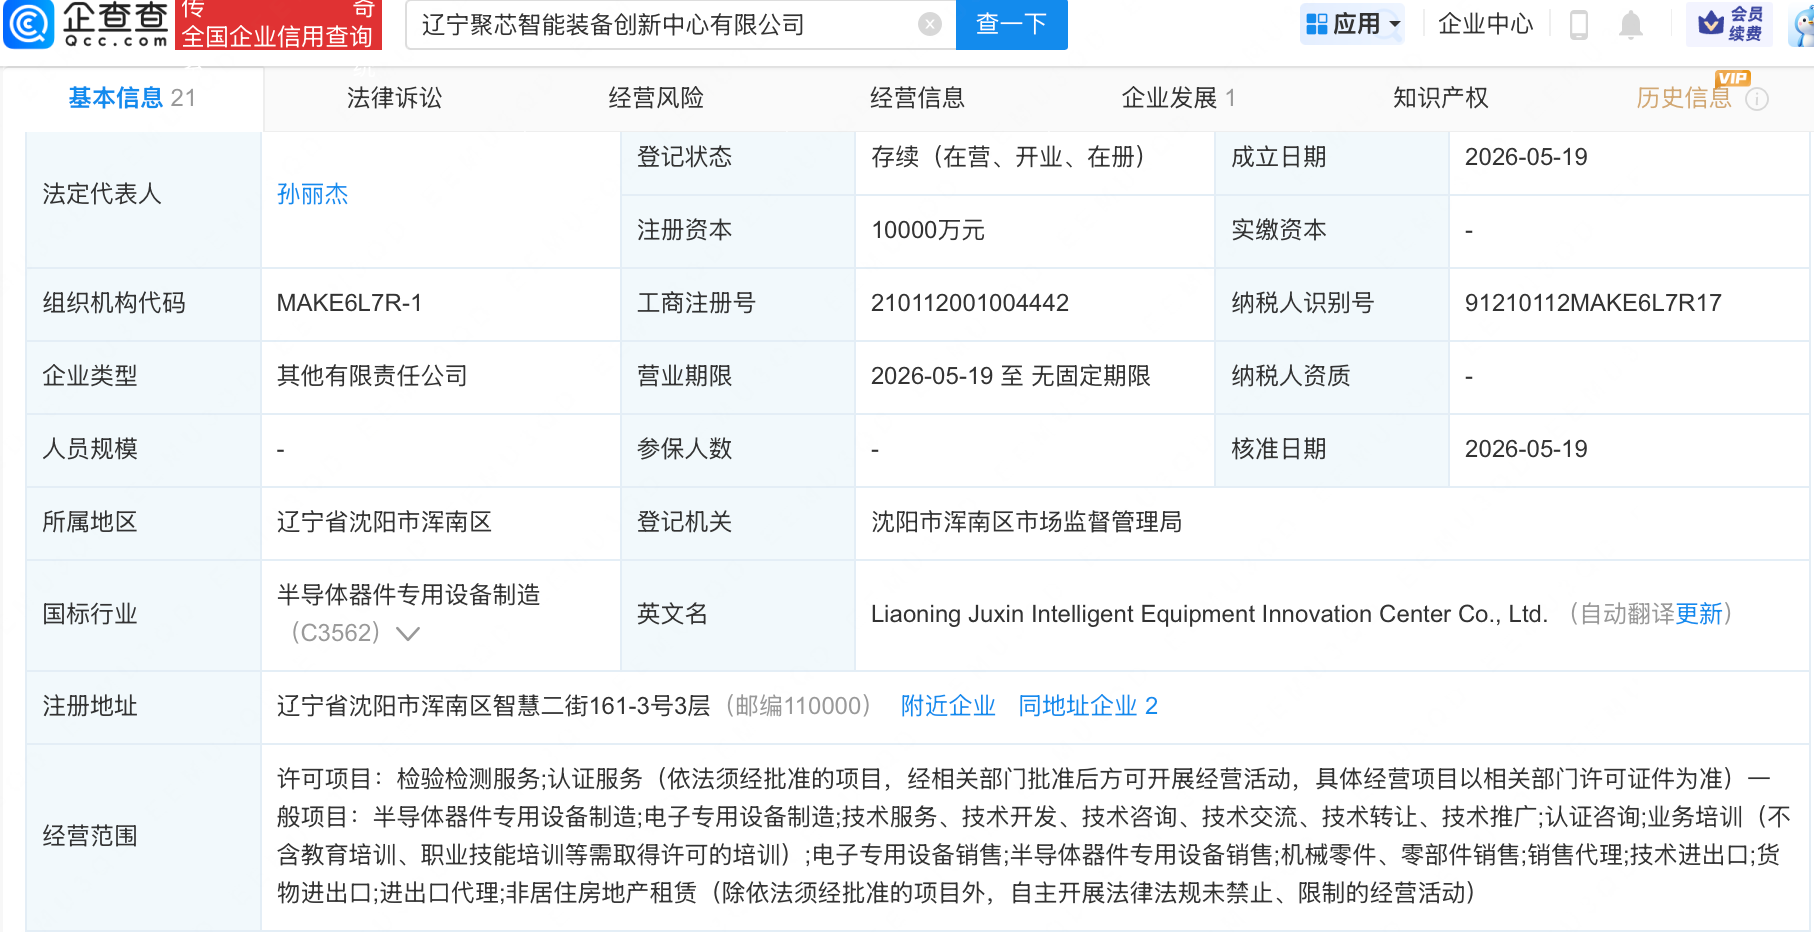Select 半导体器件专用设备制造 industry text

(409, 595)
